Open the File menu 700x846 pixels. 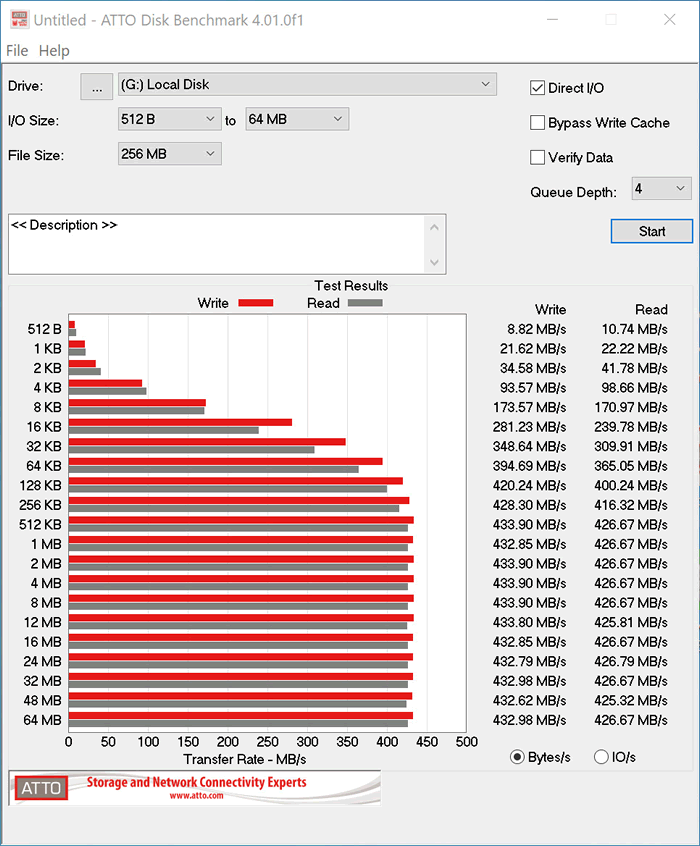coord(17,51)
